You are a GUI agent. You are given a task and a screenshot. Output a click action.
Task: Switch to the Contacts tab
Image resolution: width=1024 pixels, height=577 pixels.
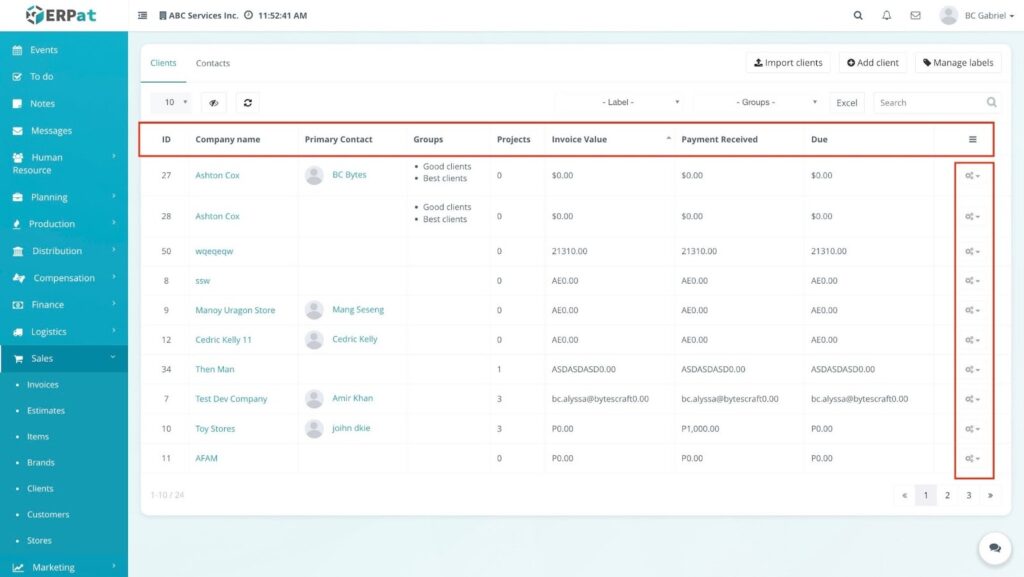pyautogui.click(x=212, y=63)
